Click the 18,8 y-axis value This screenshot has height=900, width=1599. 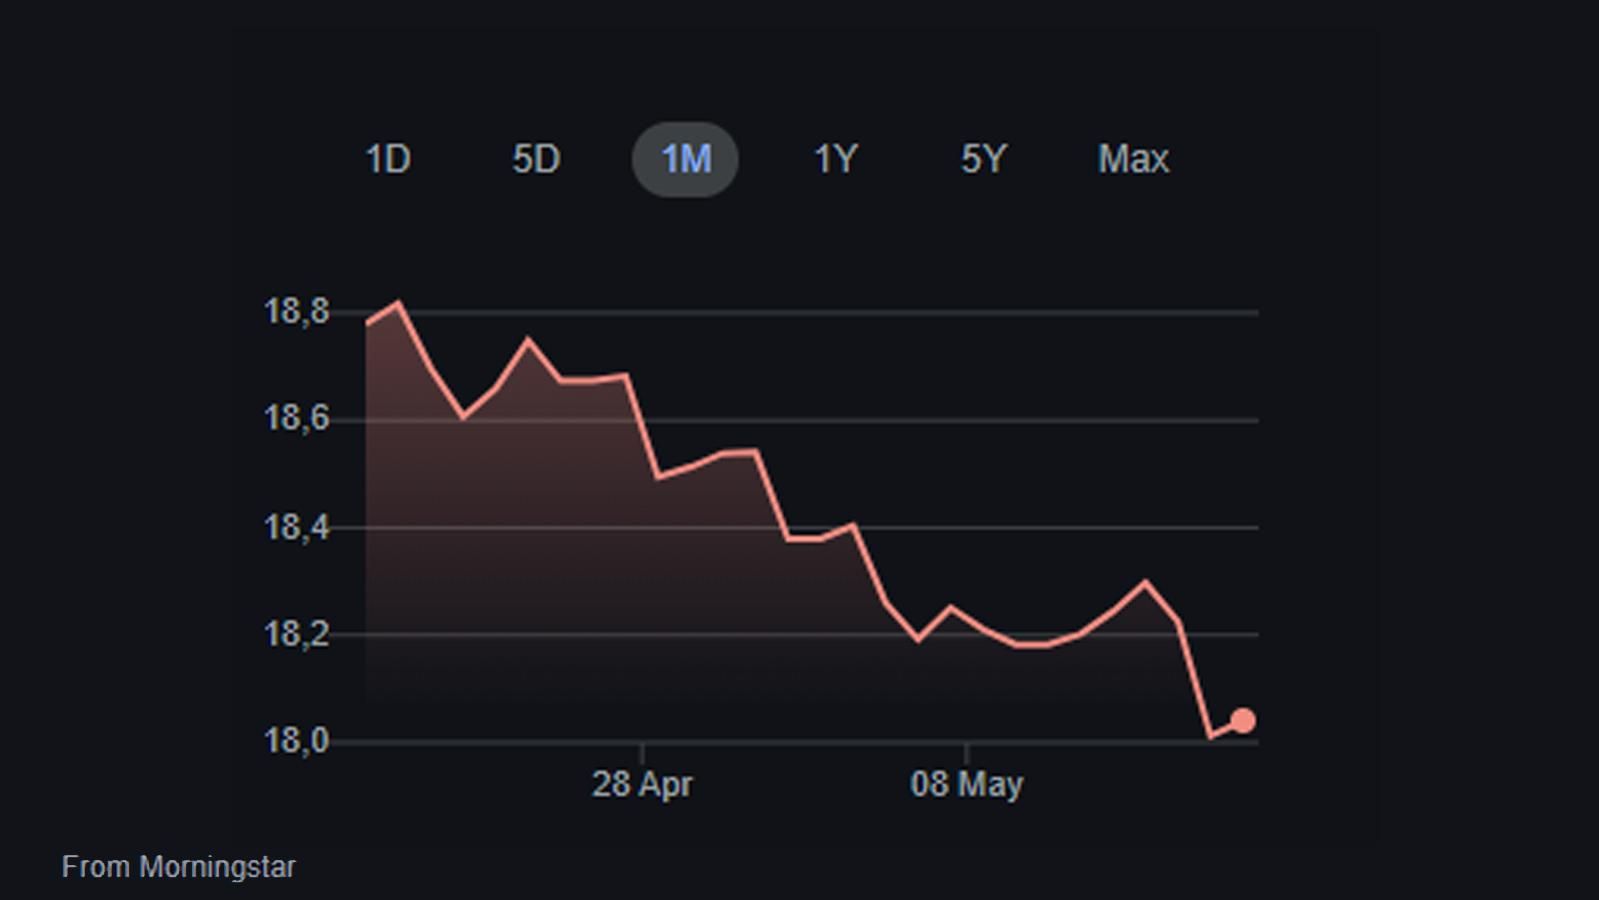tap(295, 311)
